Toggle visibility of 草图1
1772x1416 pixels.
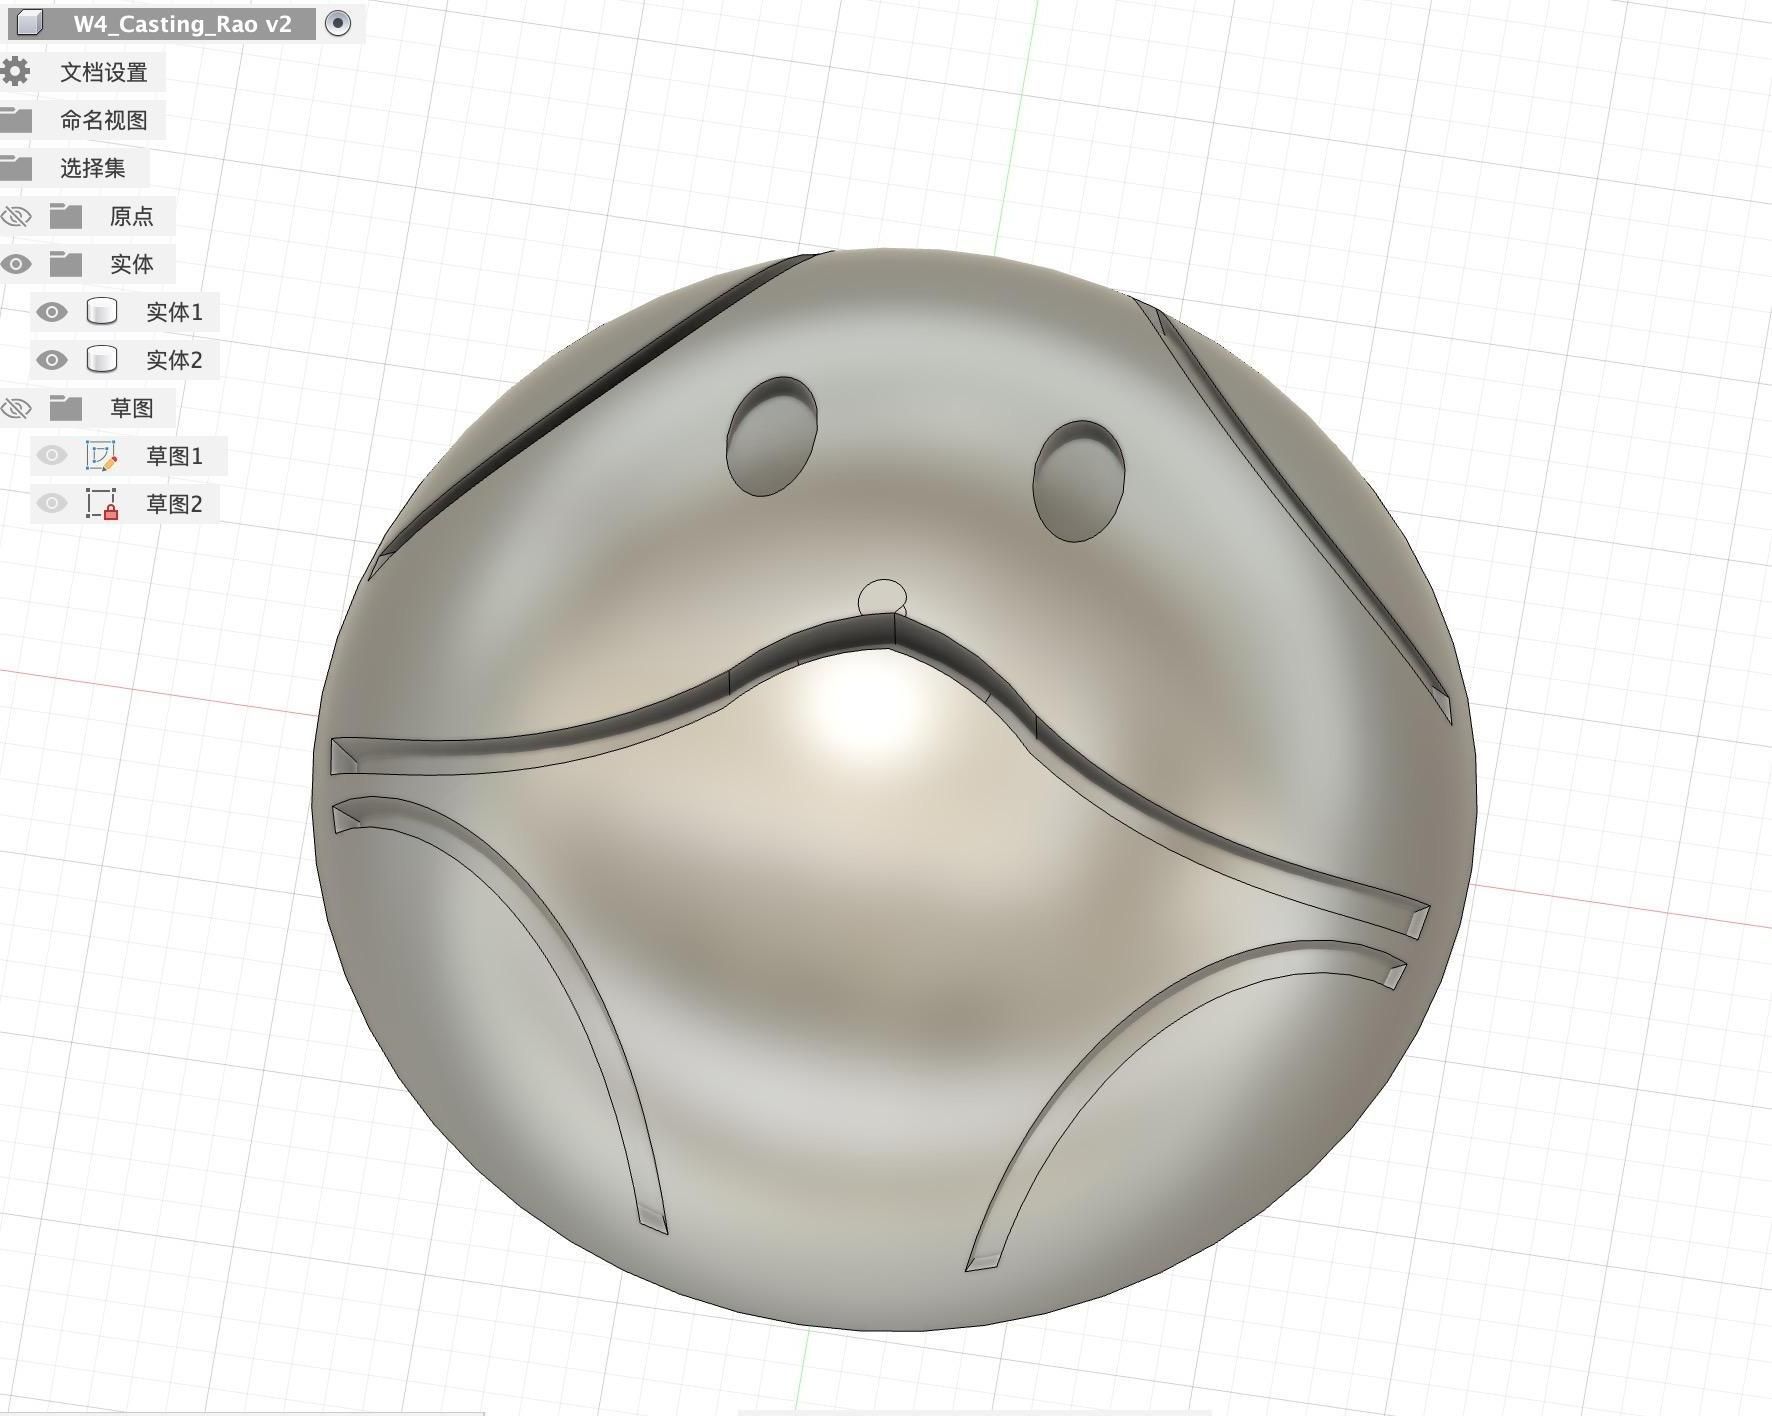(x=52, y=456)
